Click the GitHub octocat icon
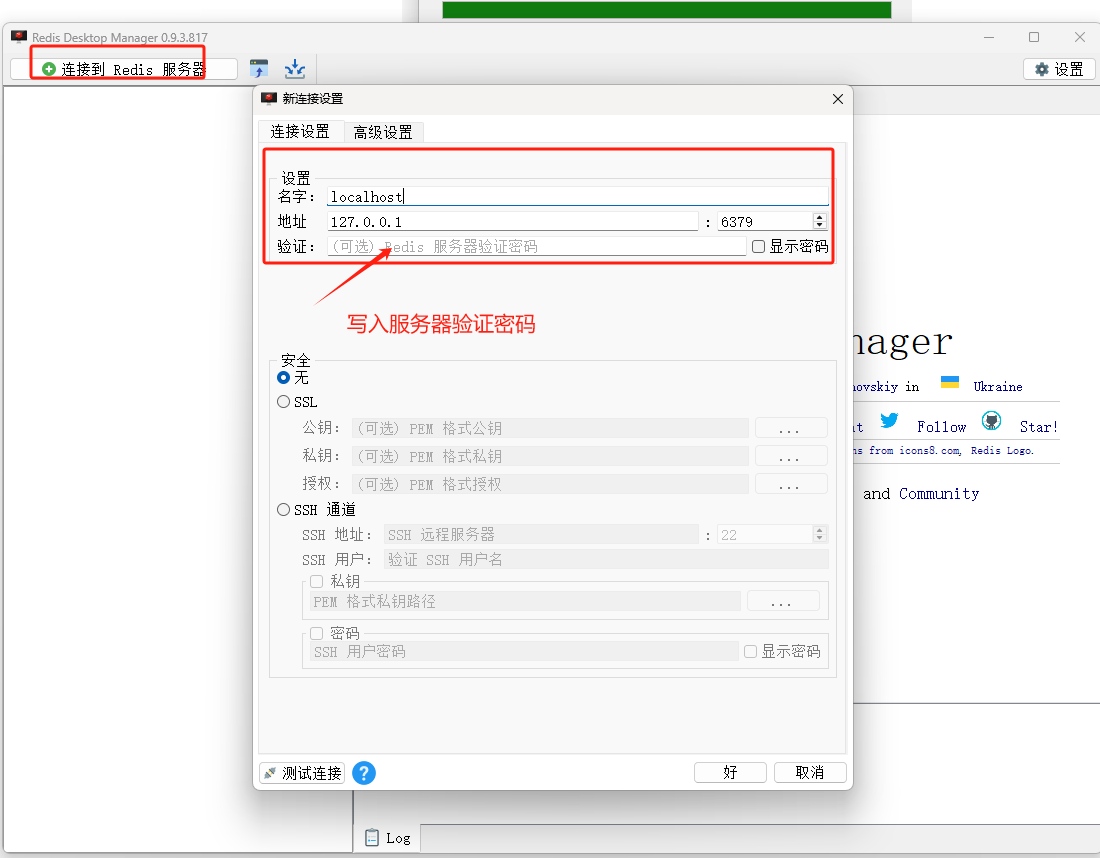This screenshot has width=1100, height=858. pyautogui.click(x=991, y=421)
